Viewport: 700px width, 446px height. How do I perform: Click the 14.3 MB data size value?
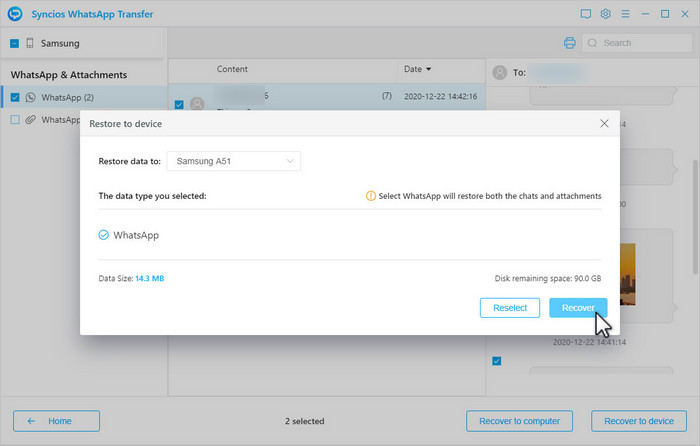pos(150,278)
